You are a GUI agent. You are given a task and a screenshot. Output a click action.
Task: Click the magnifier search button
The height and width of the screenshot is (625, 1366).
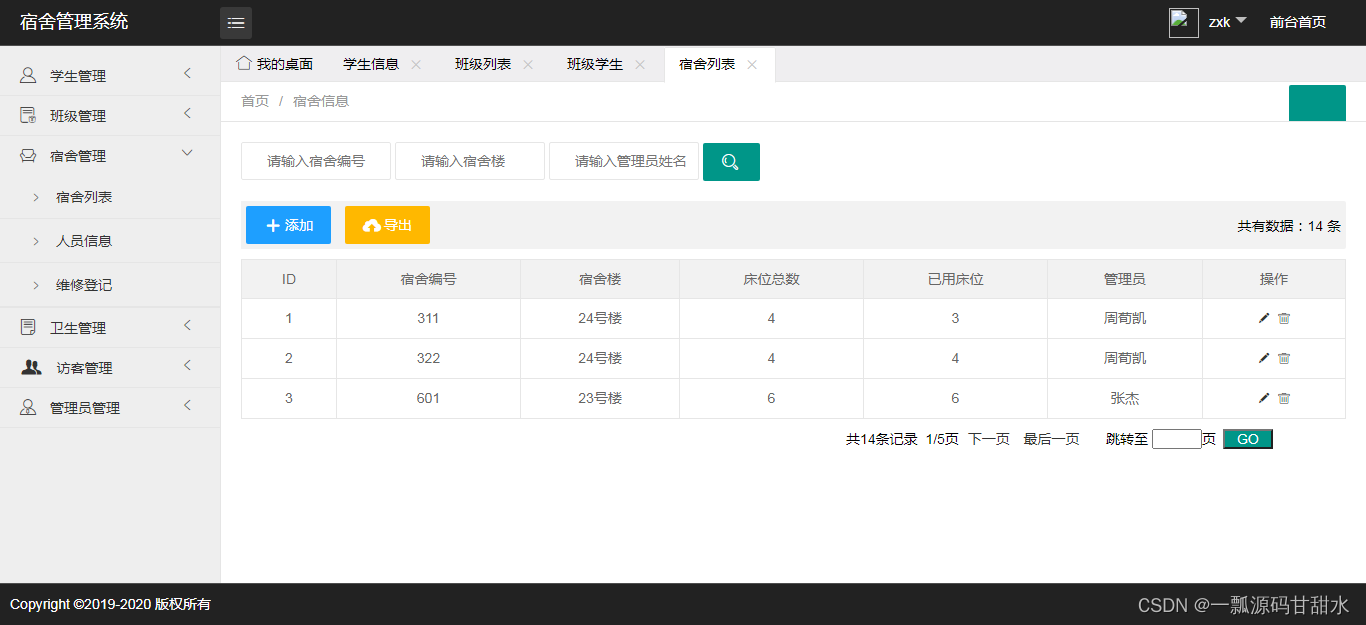click(x=731, y=162)
